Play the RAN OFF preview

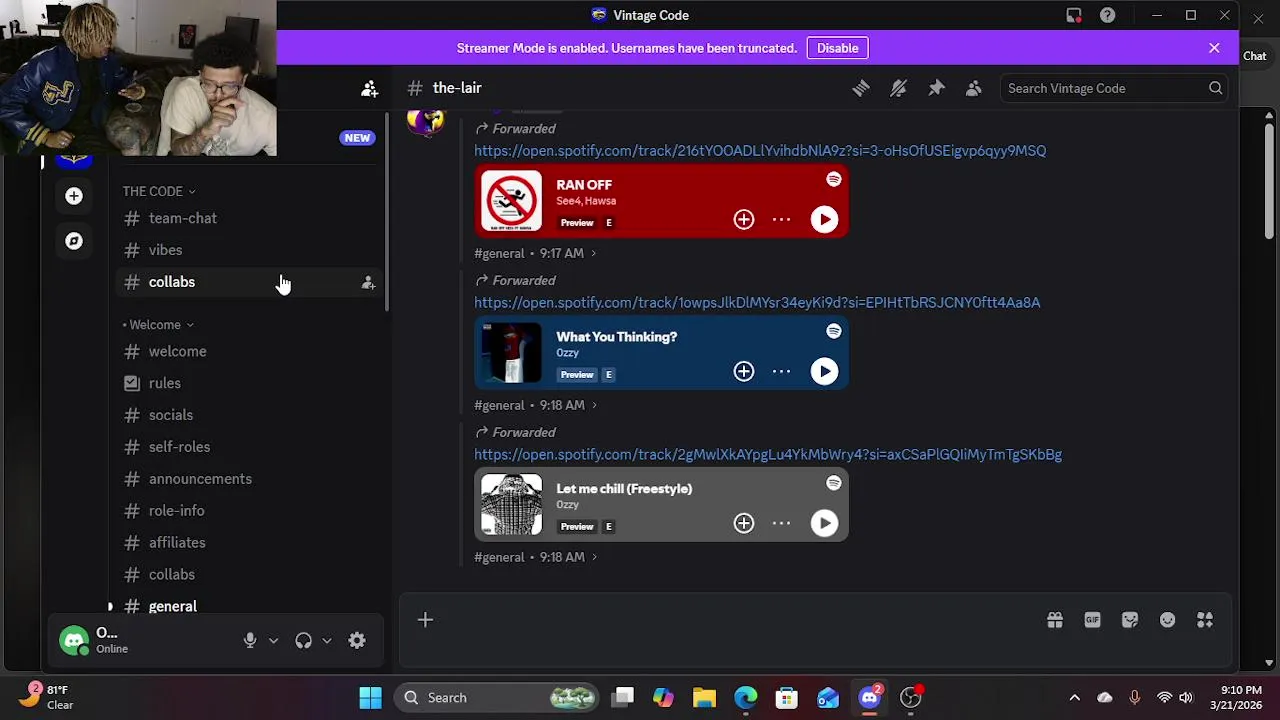pyautogui.click(x=824, y=220)
